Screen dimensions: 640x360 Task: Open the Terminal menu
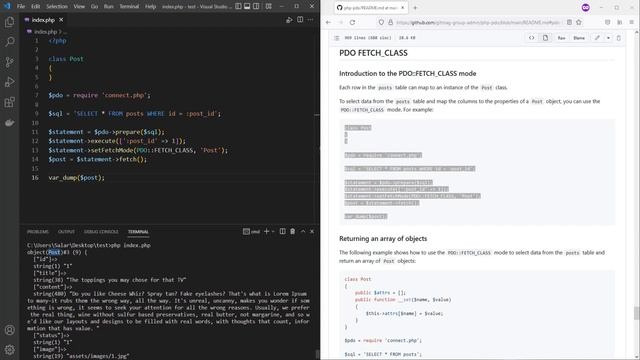point(129,6)
